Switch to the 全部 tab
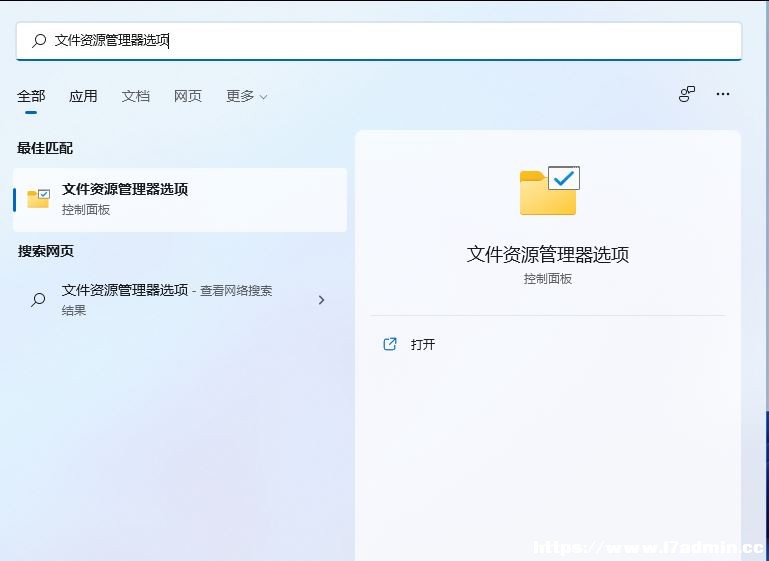Viewport: 769px width, 561px height. [x=31, y=96]
